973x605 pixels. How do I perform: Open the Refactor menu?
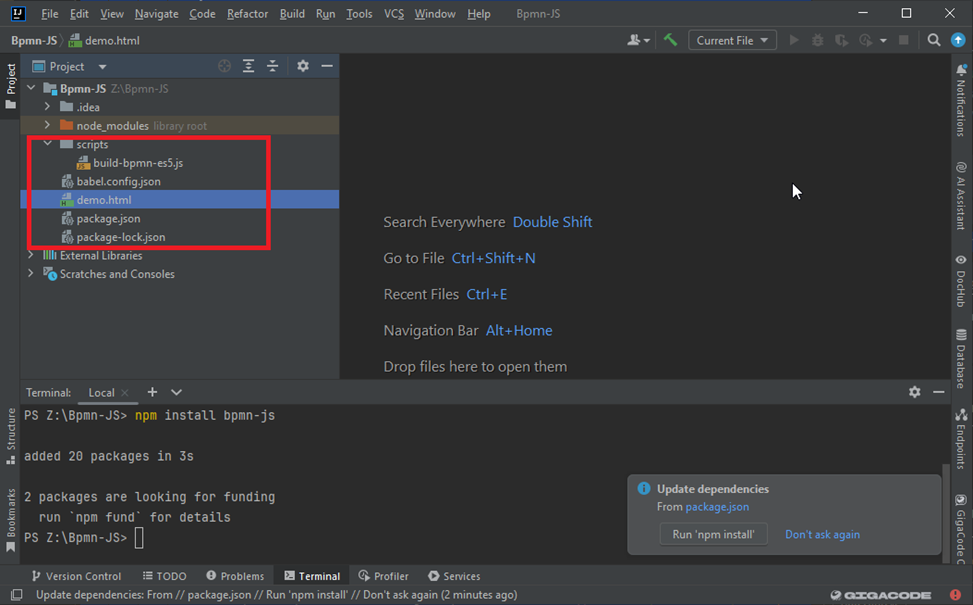pos(247,14)
